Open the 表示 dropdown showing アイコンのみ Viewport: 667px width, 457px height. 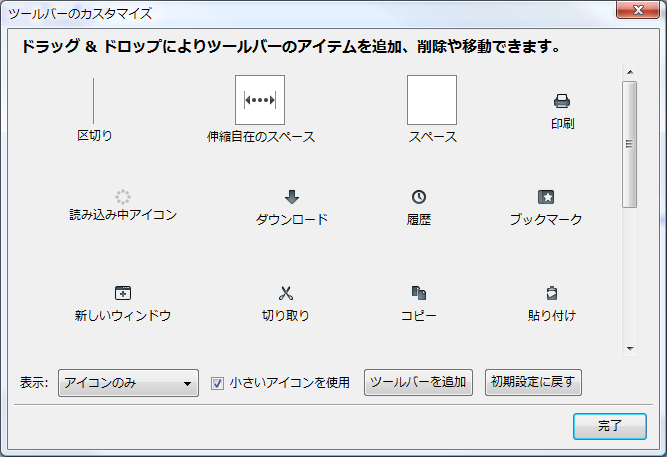pos(128,383)
